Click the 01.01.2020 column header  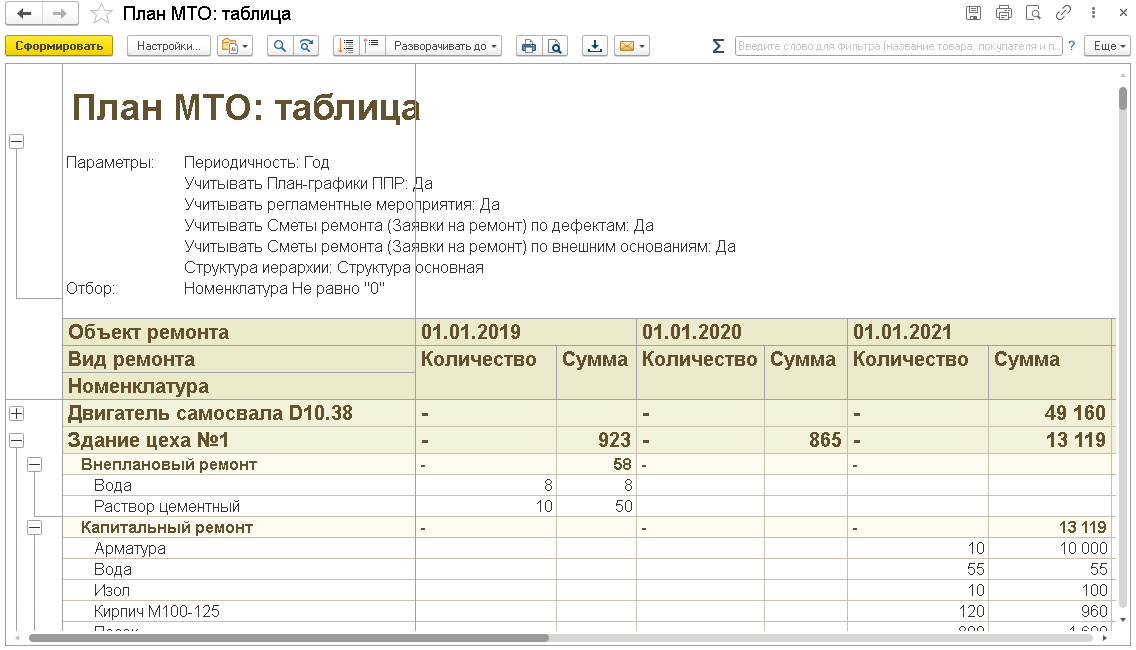point(742,332)
